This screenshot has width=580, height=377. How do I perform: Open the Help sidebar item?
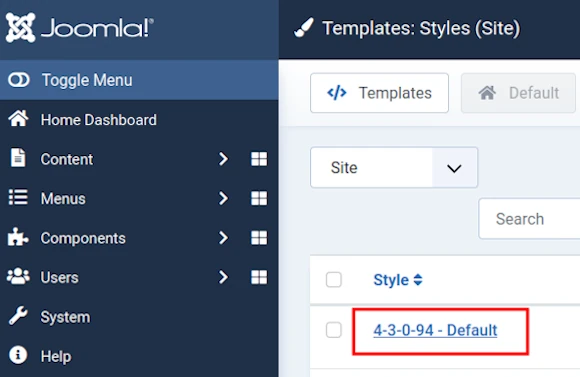click(56, 357)
